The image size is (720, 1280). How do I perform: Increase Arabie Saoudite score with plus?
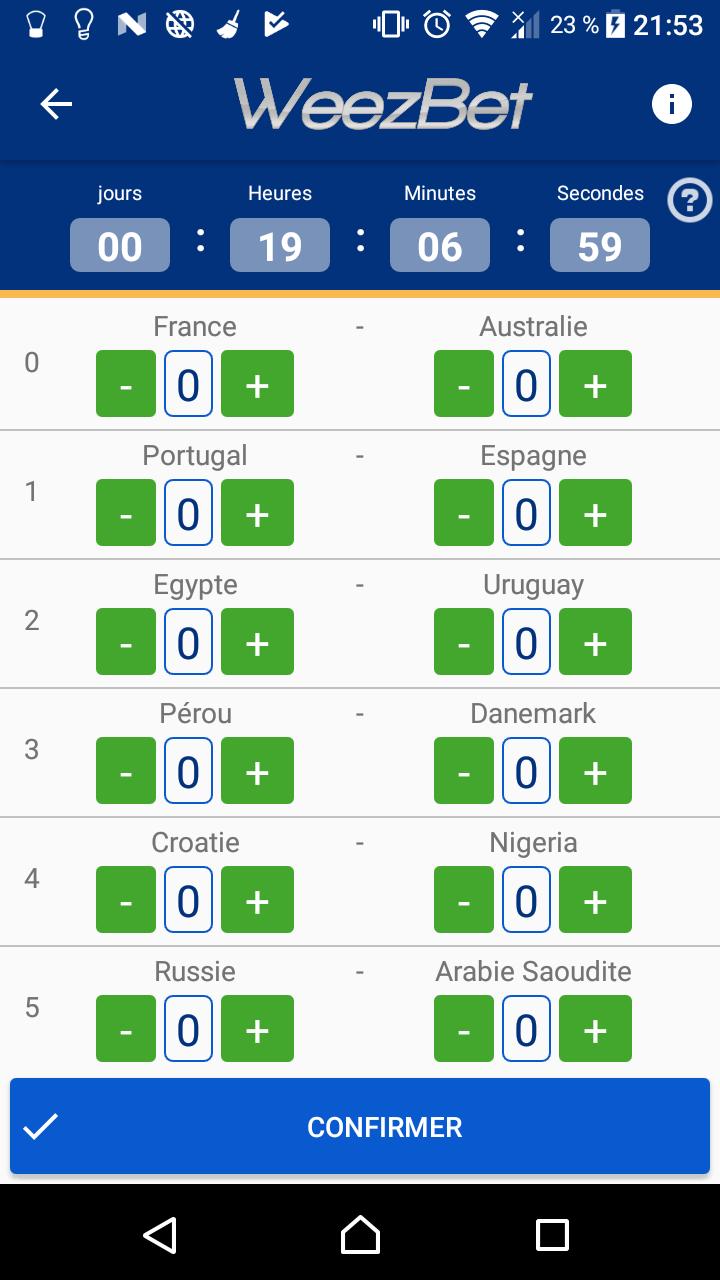[595, 1029]
